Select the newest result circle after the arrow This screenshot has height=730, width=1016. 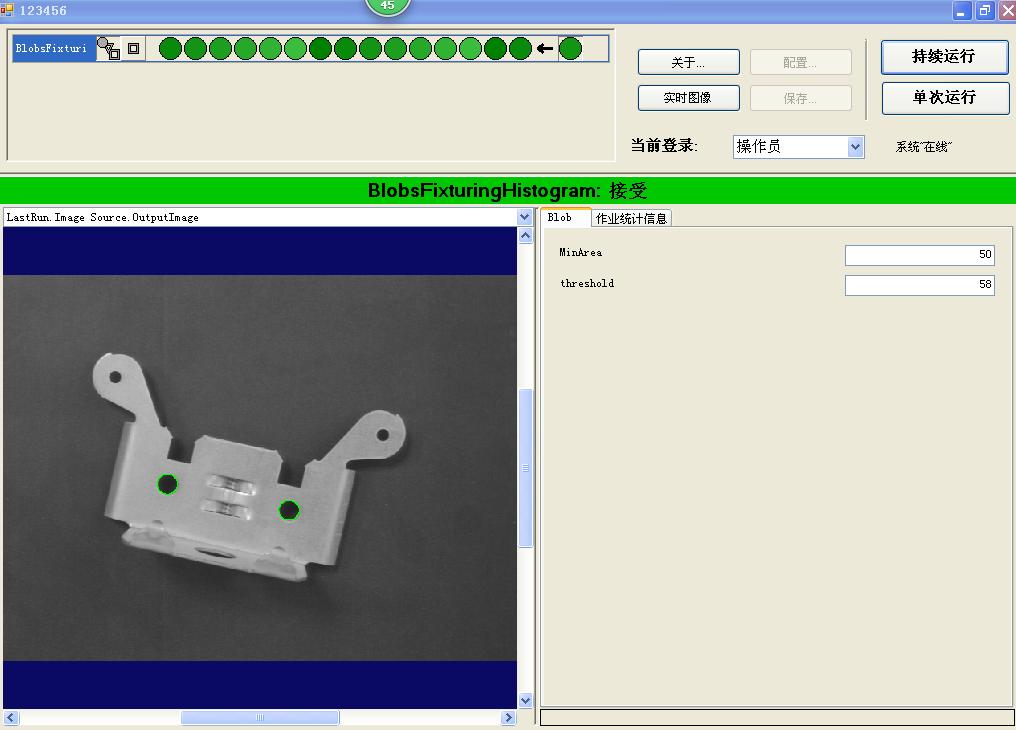click(570, 47)
